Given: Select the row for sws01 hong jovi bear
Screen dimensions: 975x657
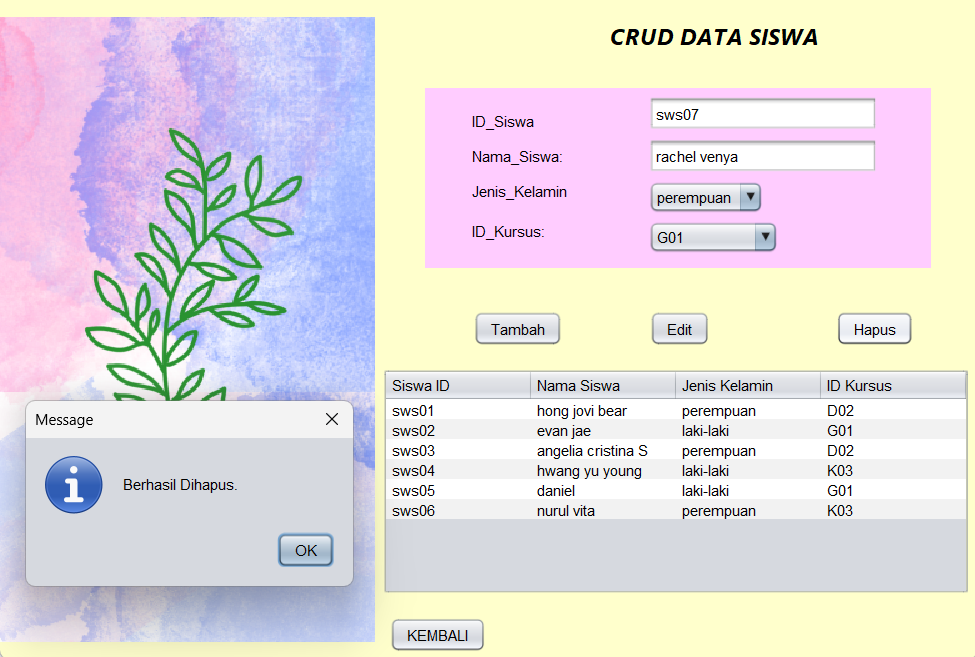Looking at the screenshot, I should (x=600, y=410).
